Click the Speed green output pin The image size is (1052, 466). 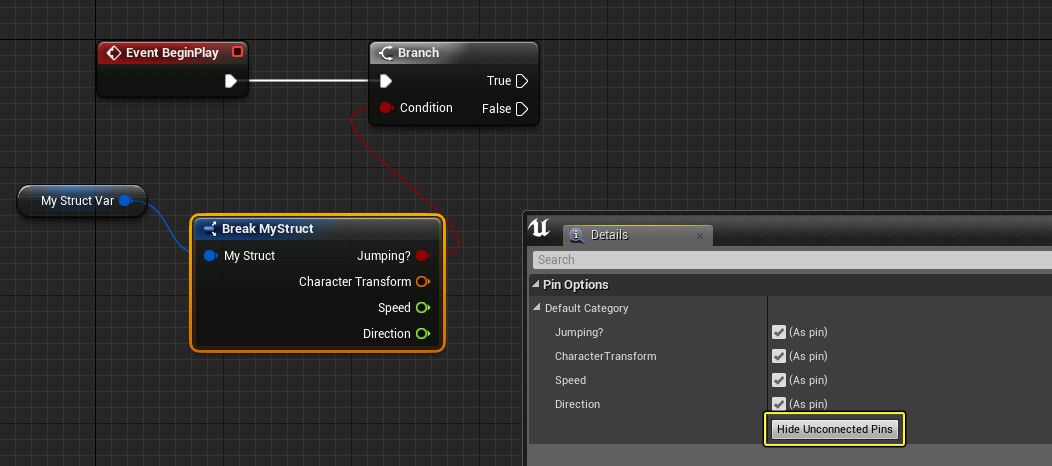click(x=422, y=308)
